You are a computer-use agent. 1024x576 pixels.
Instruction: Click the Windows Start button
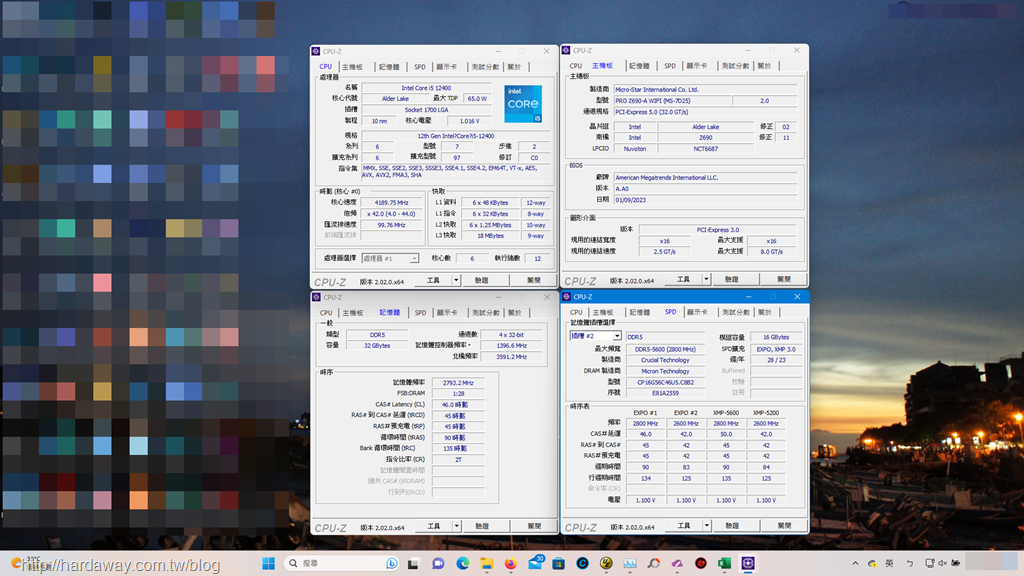coord(269,564)
